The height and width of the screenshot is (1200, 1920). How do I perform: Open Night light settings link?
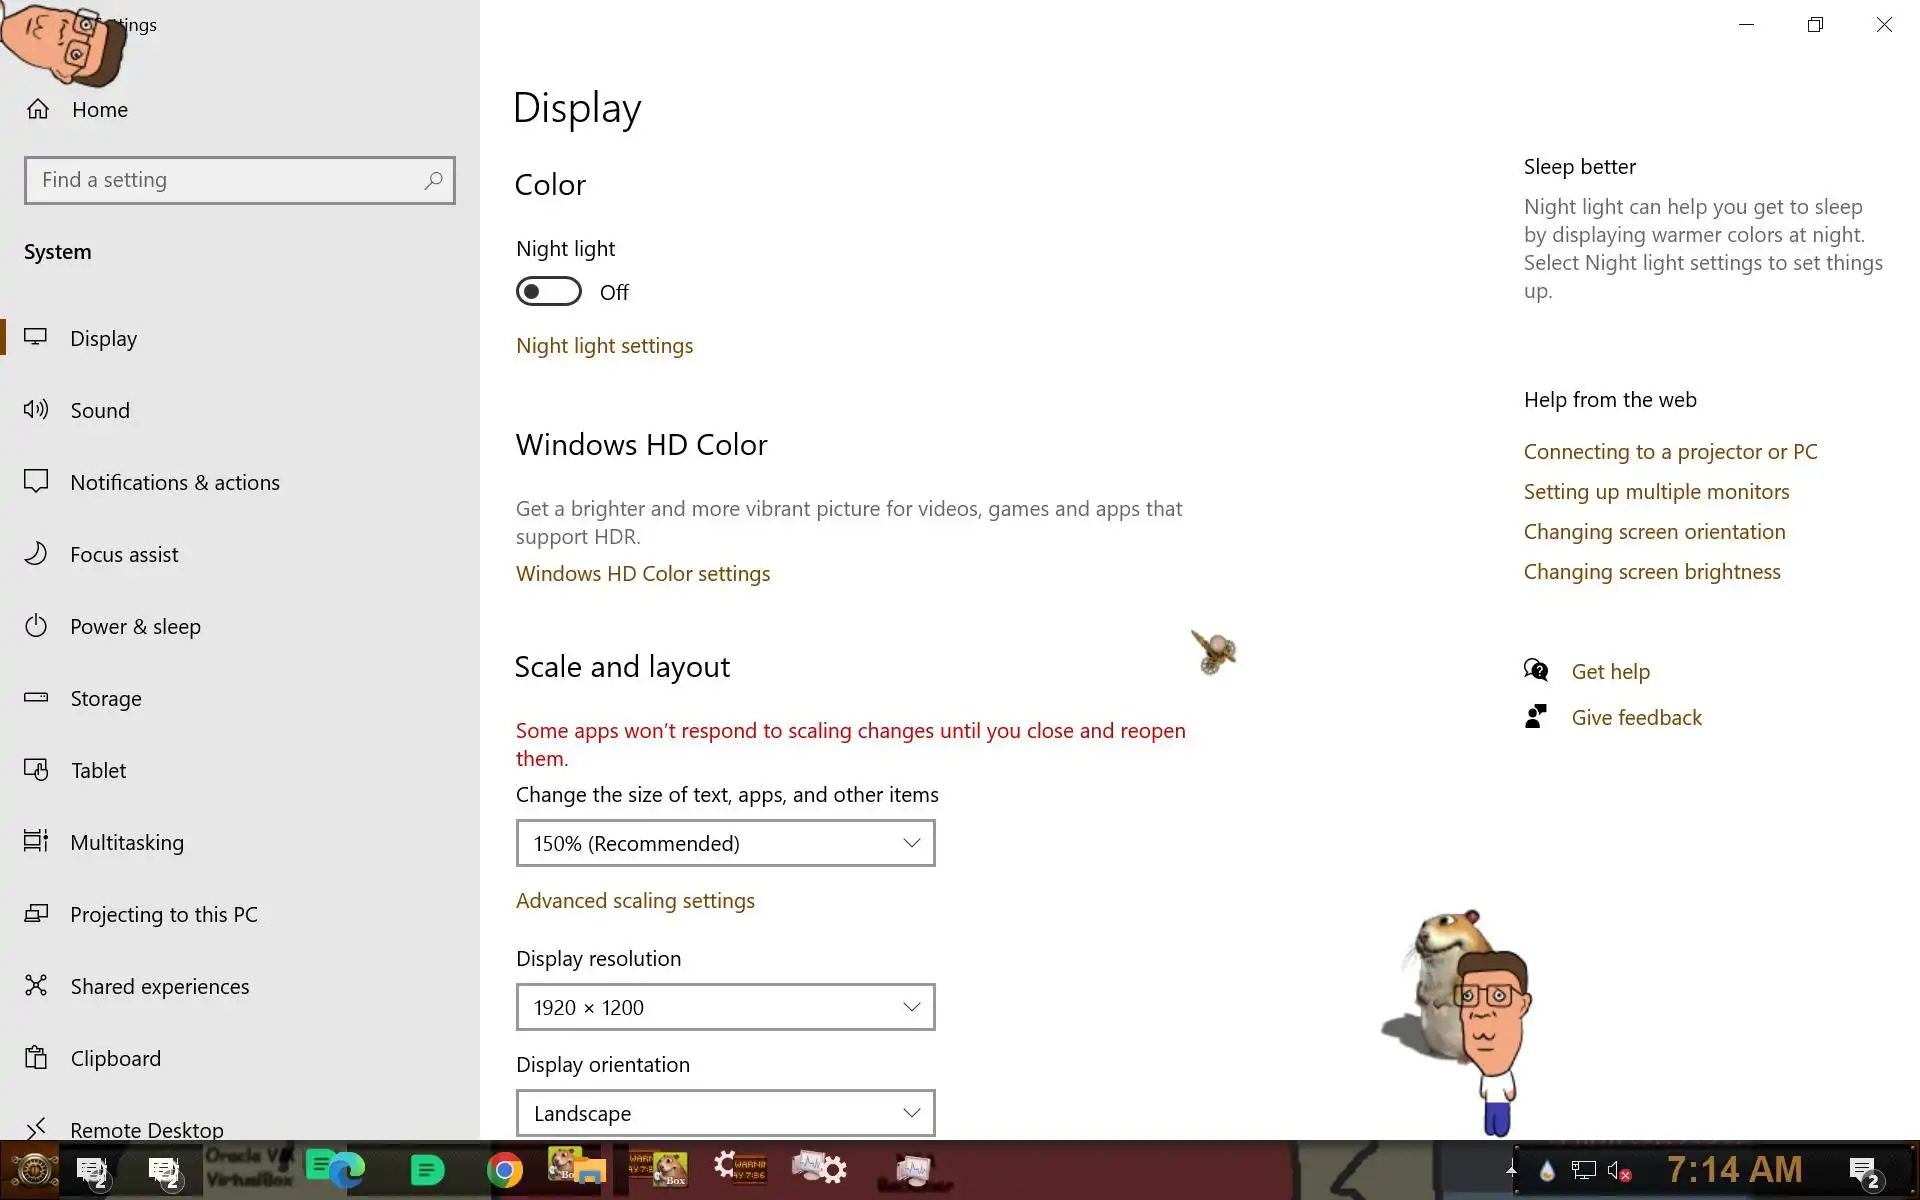(604, 346)
